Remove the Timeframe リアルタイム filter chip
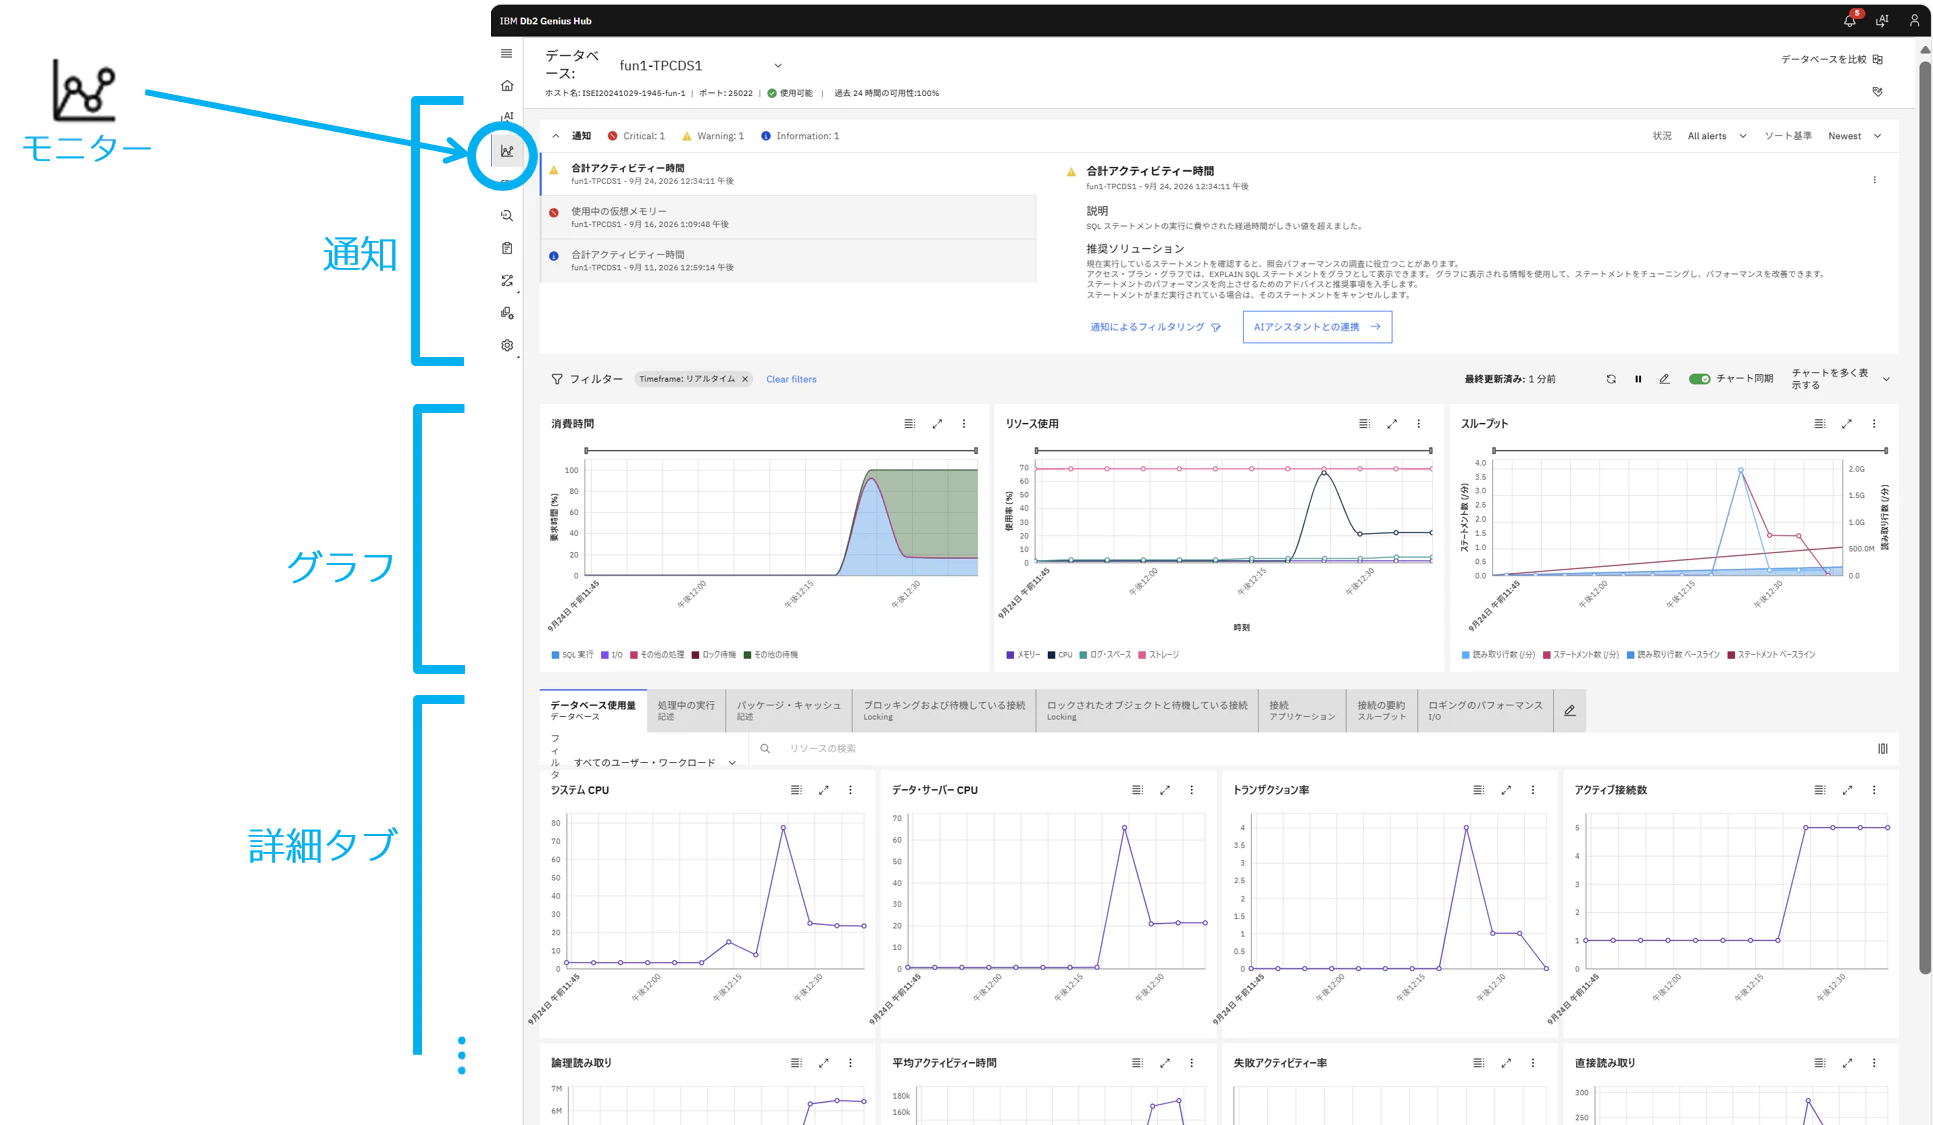Screen dimensions: 1933x1125 (745, 379)
